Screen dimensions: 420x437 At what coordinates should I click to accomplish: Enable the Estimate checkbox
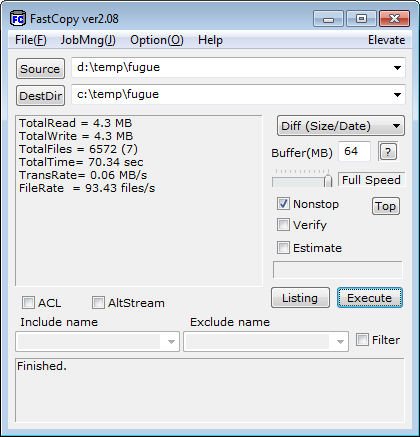(283, 248)
